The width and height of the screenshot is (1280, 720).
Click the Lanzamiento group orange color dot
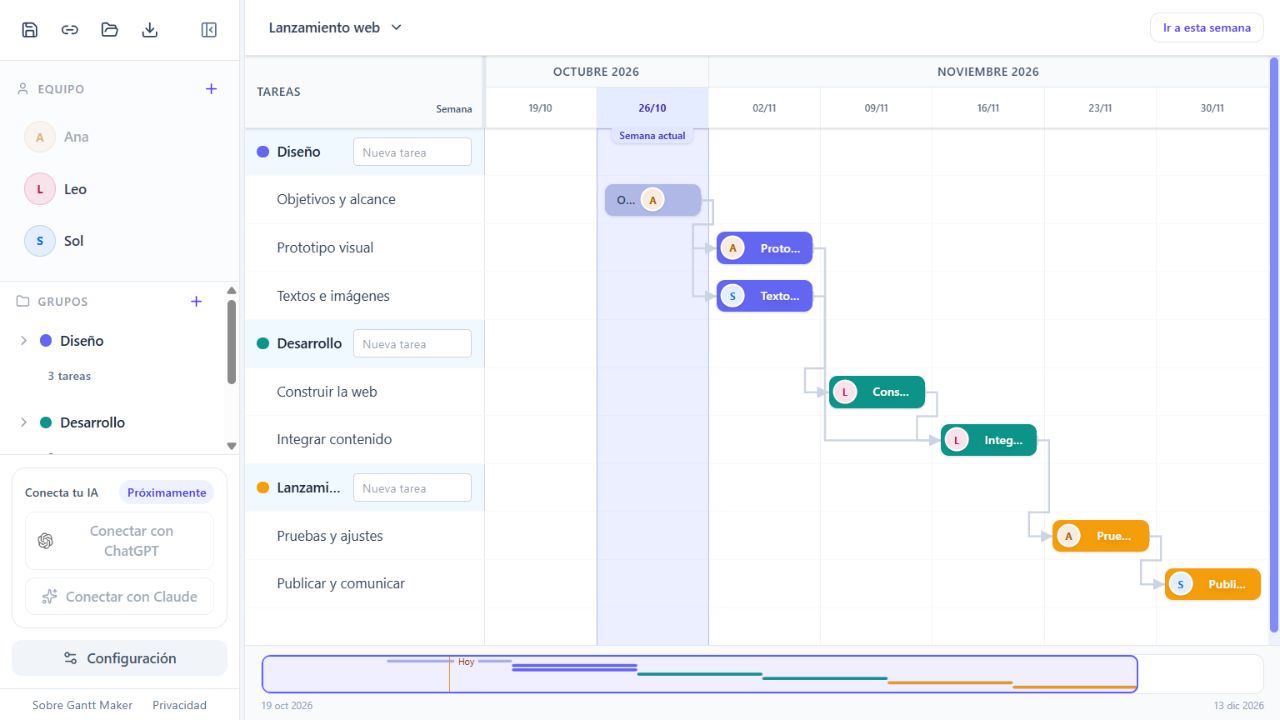(x=263, y=488)
